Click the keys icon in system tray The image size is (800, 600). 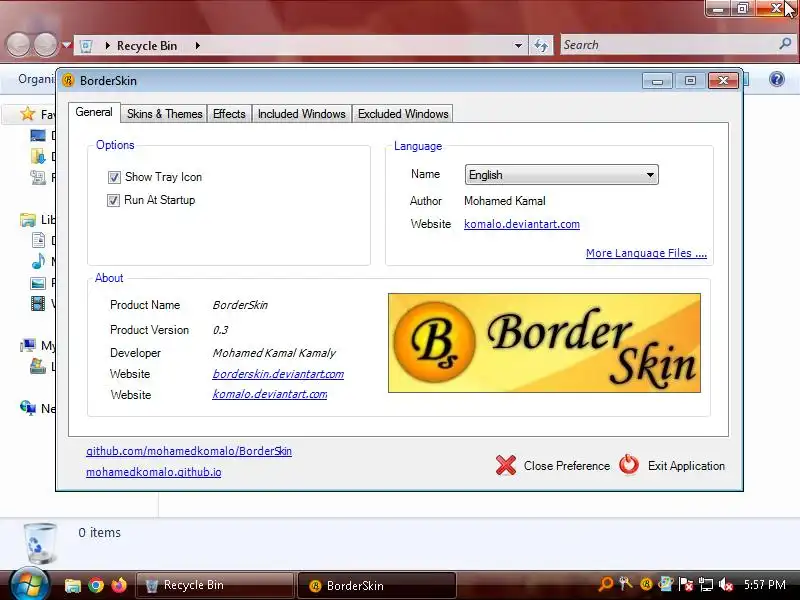click(626, 584)
